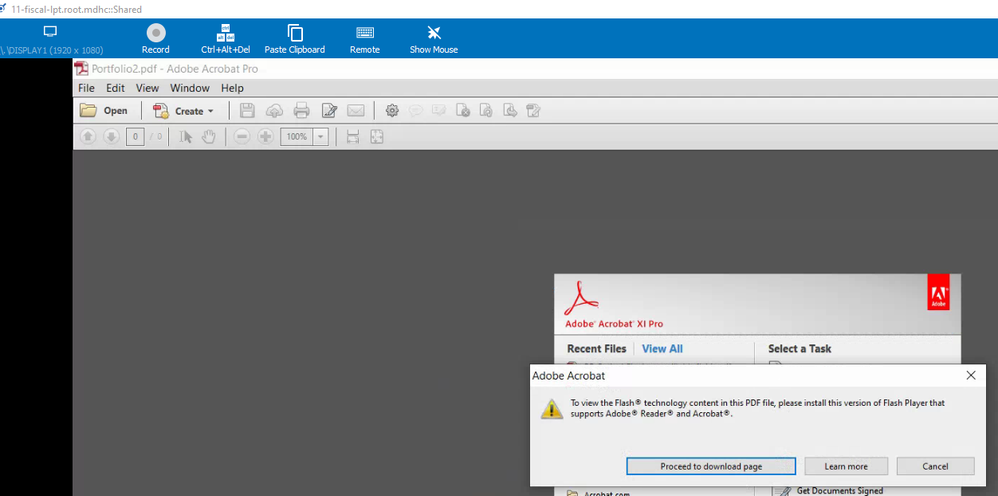This screenshot has width=998, height=496.
Task: Click the delete page icon
Action: point(463,111)
